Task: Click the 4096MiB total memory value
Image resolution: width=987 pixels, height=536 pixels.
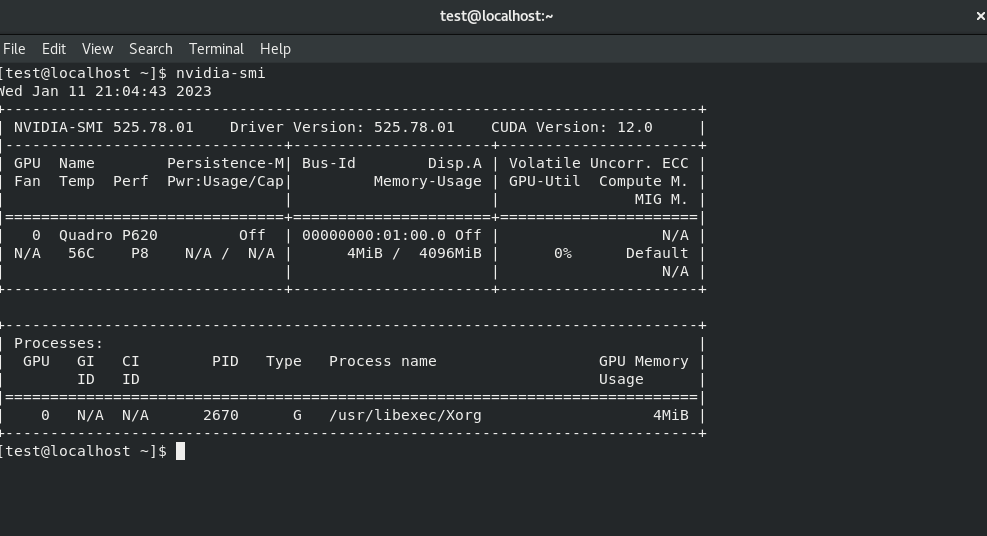Action: pos(450,254)
